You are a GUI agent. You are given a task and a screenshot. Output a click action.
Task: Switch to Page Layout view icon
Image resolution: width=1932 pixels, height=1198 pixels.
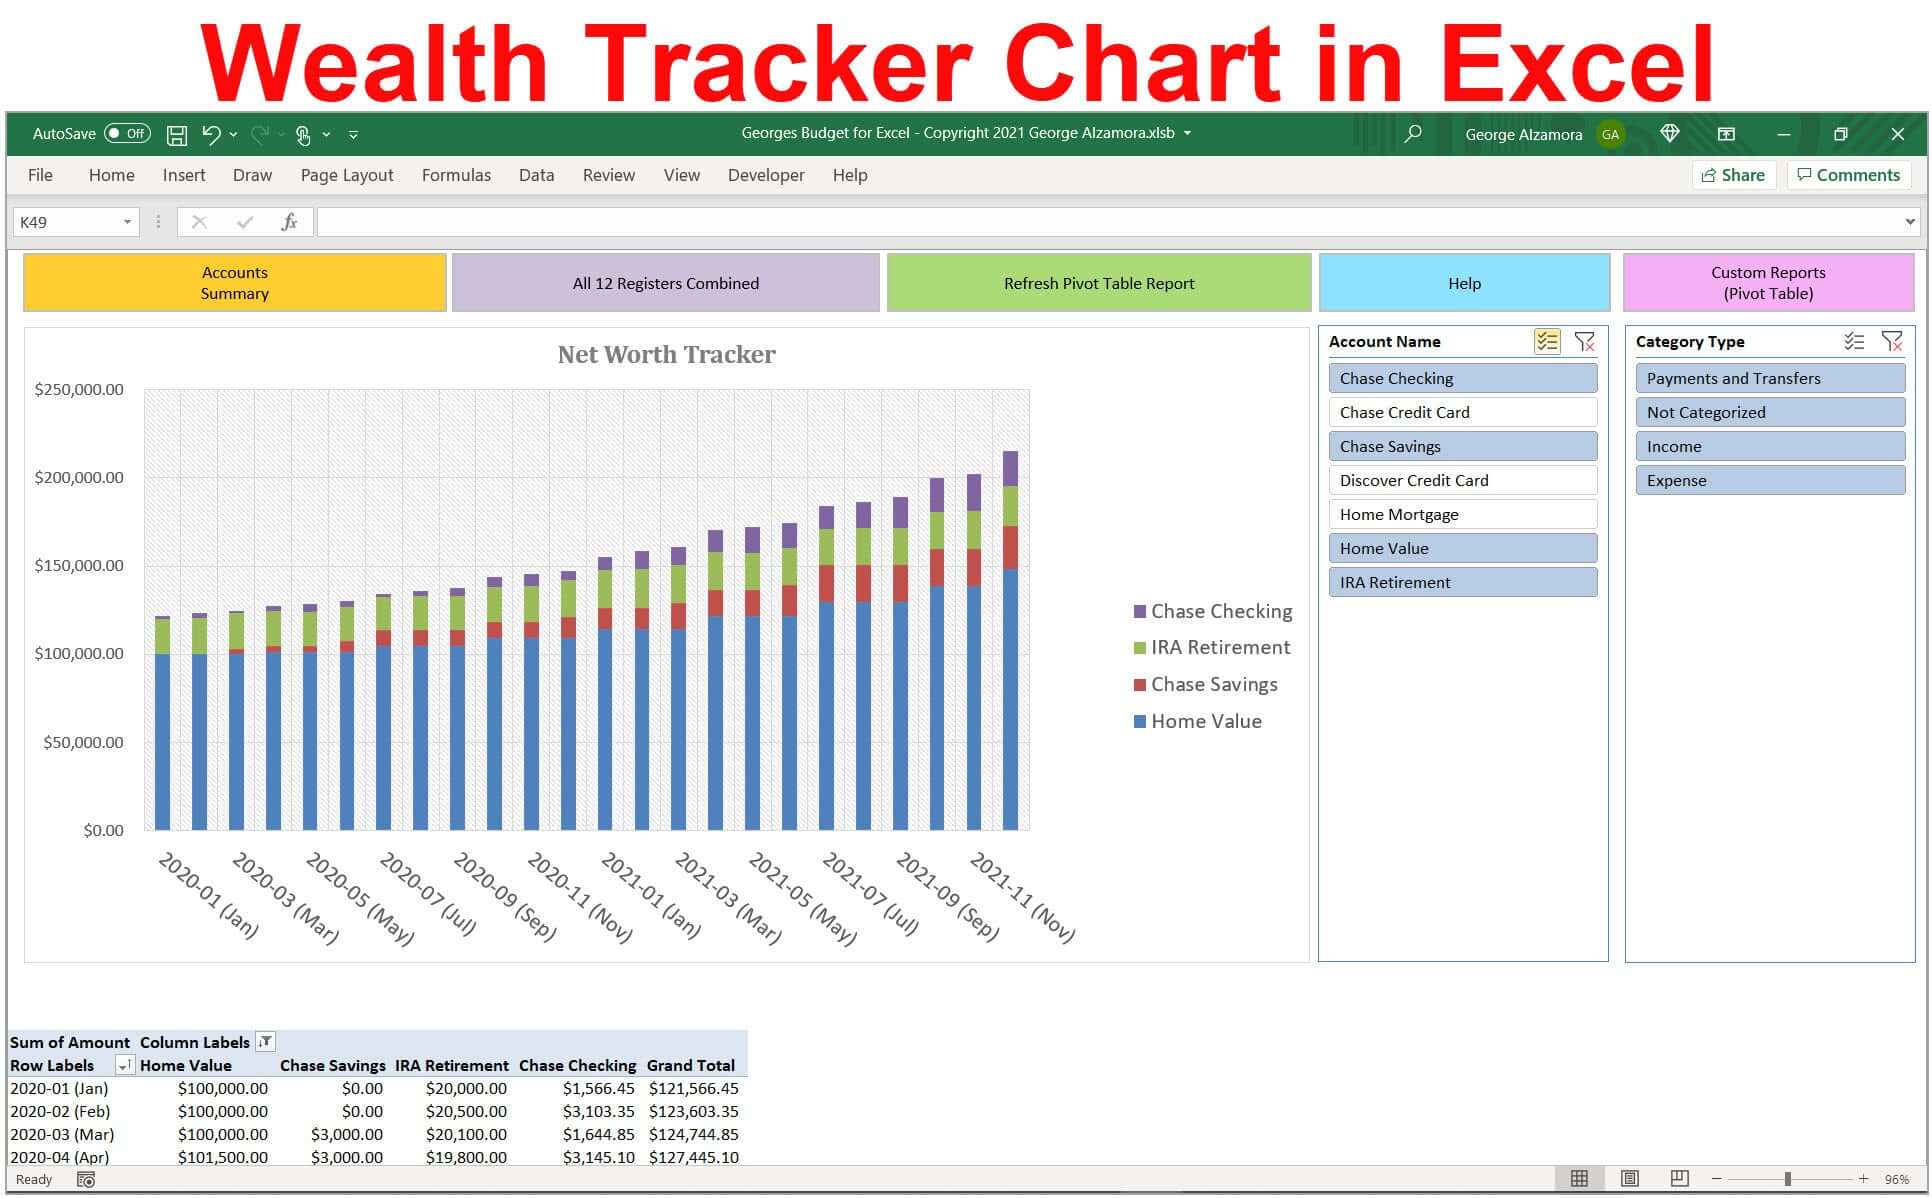click(x=1630, y=1179)
